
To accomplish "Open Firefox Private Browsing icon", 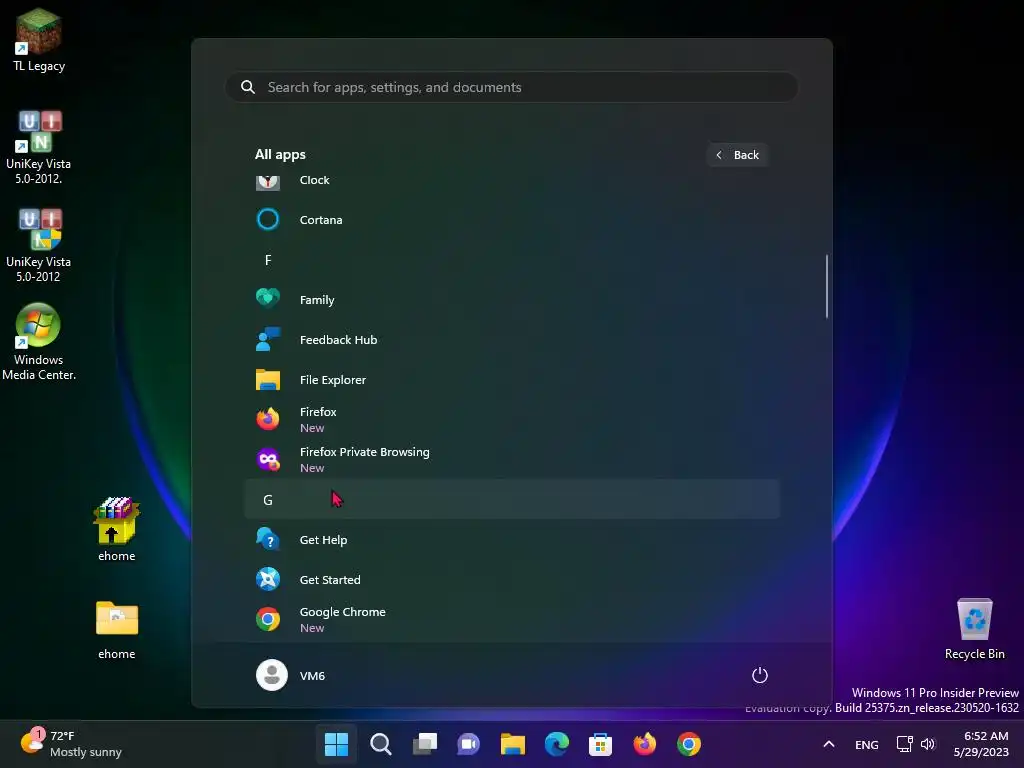I will [268, 460].
